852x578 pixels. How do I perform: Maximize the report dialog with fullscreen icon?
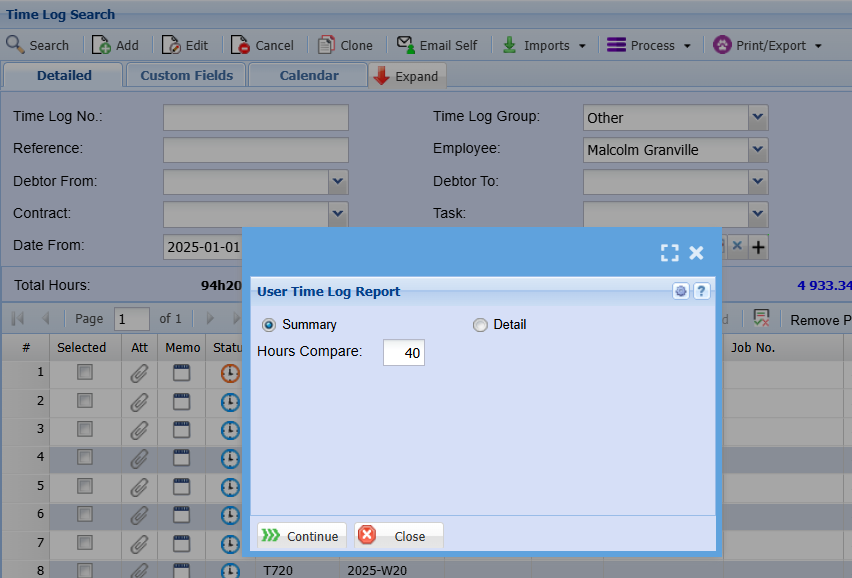tap(669, 253)
